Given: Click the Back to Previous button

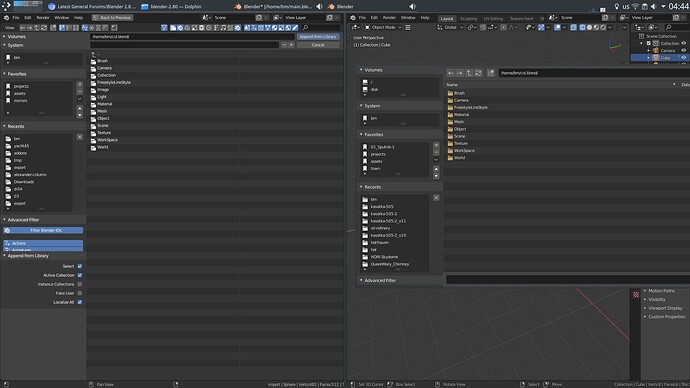Looking at the screenshot, I should pos(112,18).
